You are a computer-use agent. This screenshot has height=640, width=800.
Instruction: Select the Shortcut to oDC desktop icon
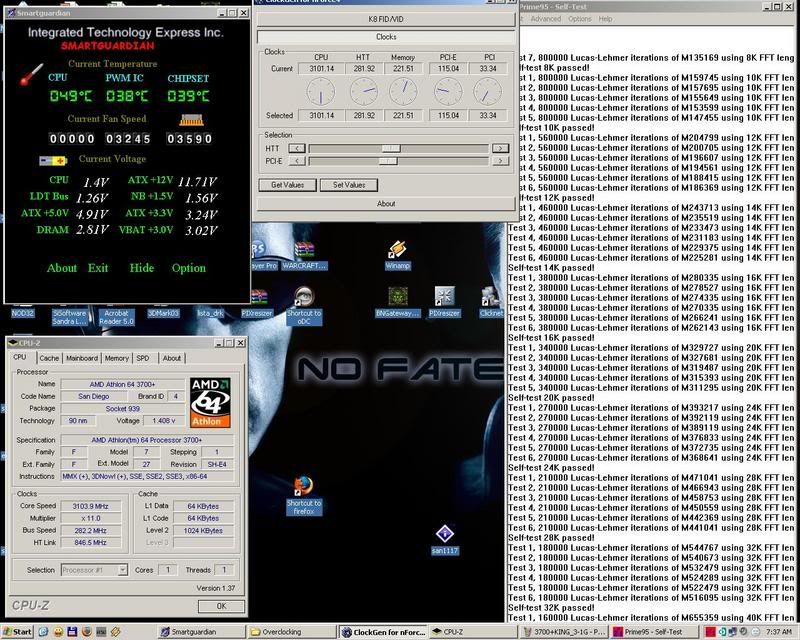(x=304, y=305)
